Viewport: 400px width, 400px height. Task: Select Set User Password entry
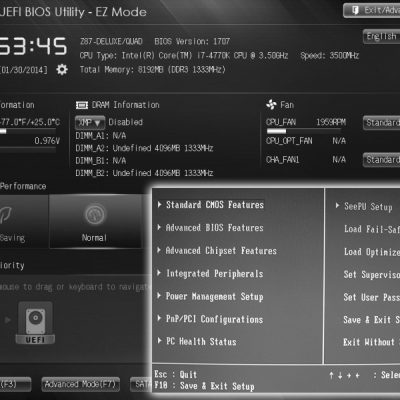point(372,297)
